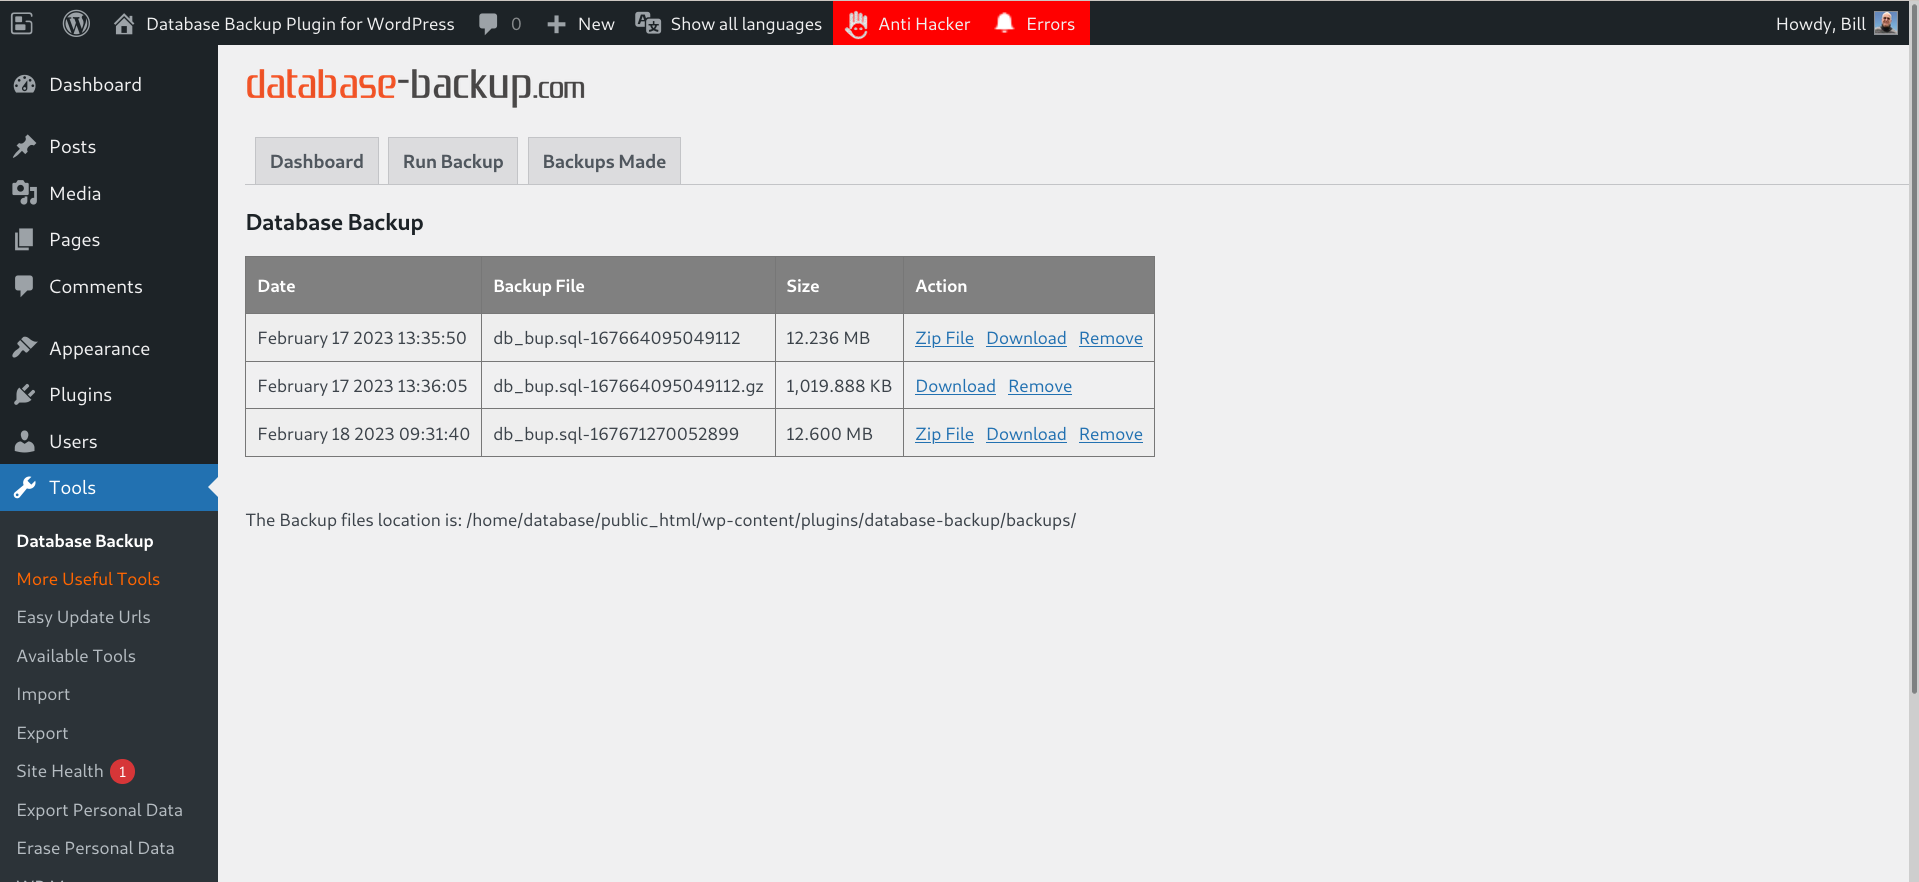Screen dimensions: 1919x882
Task: Click the Site Health notification badge
Action: [122, 772]
